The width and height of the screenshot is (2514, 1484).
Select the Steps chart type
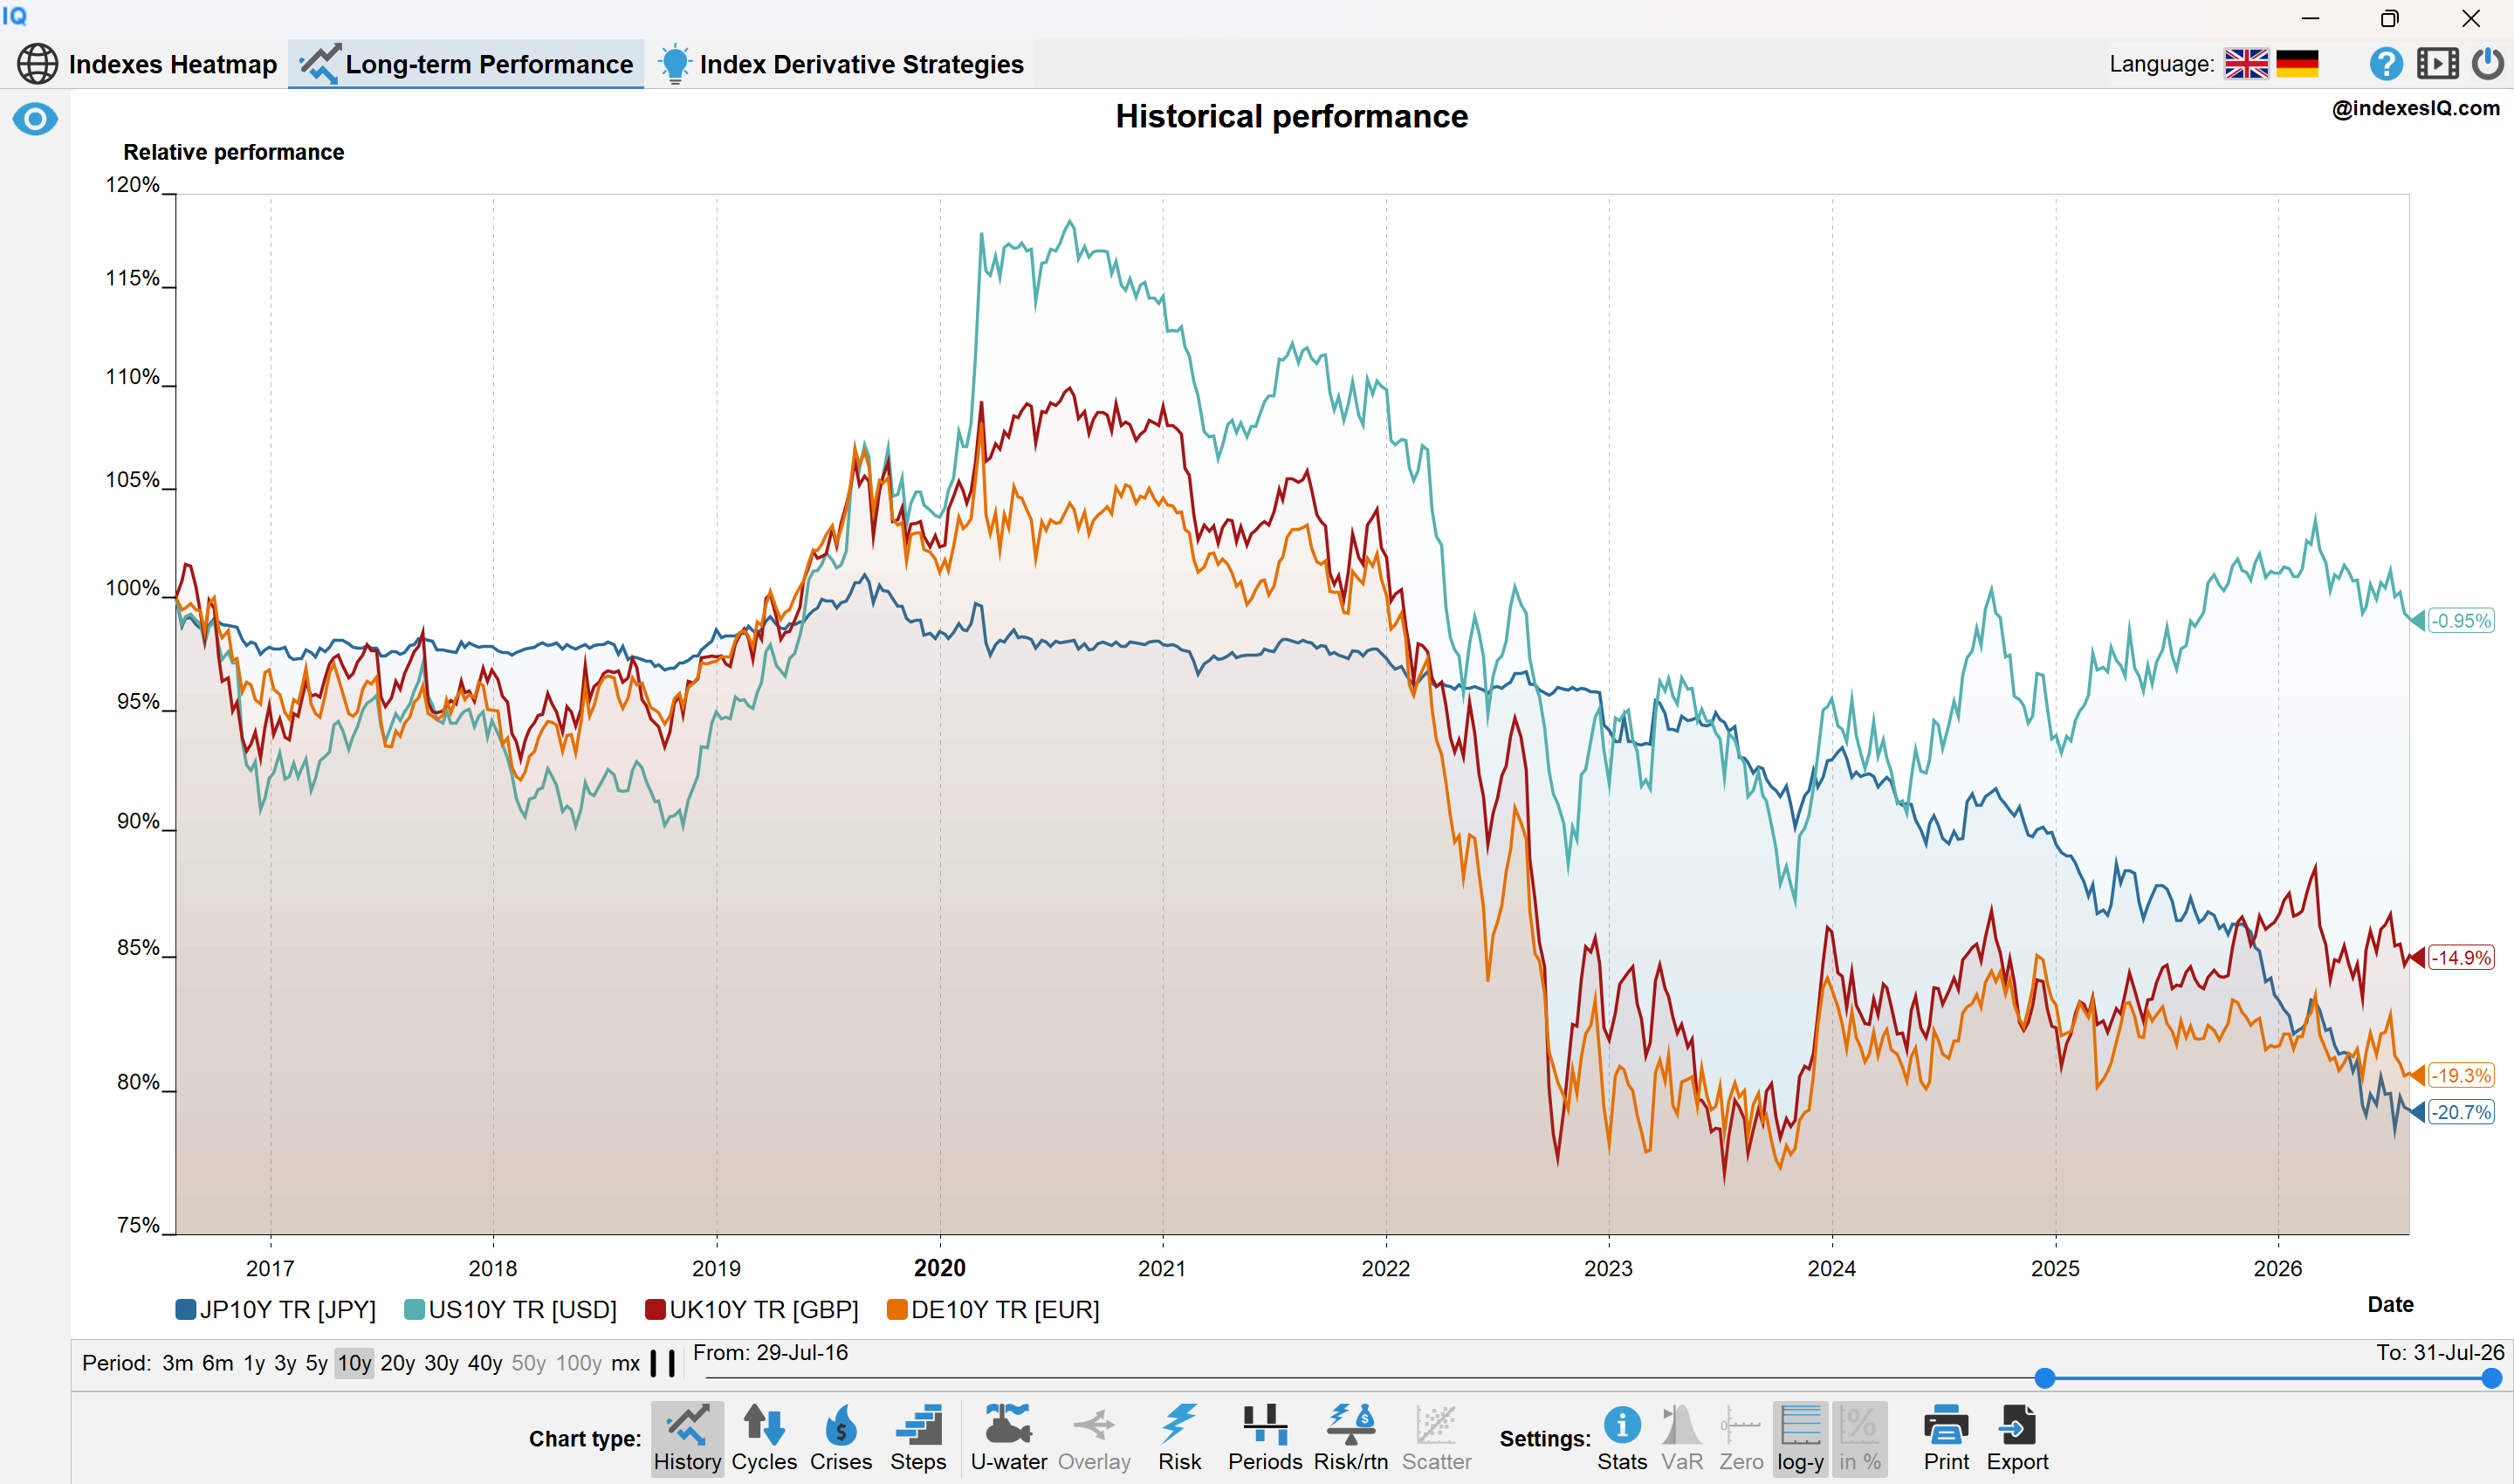pos(918,1438)
